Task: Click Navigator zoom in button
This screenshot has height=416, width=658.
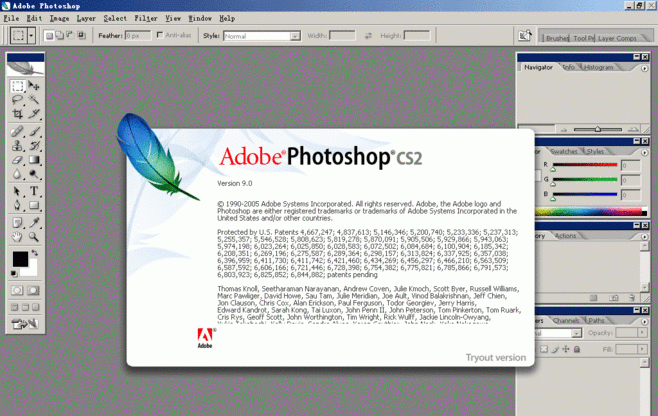Action: pyautogui.click(x=633, y=130)
